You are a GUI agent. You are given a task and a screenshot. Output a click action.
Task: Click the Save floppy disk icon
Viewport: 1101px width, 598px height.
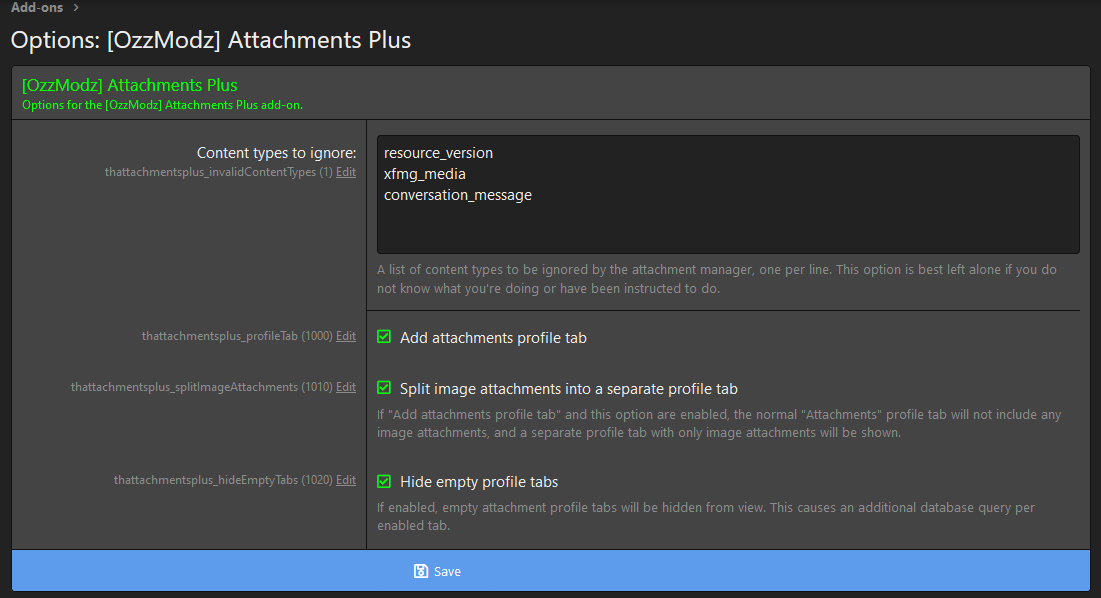coord(421,571)
